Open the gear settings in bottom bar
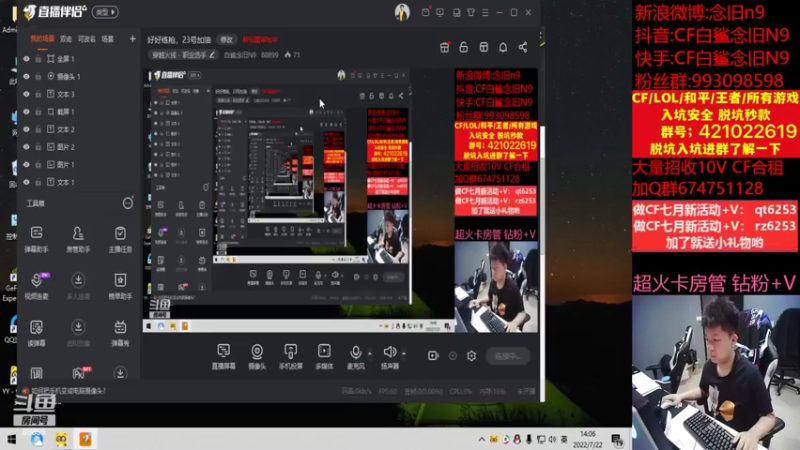Viewport: 800px width, 450px height. click(471, 356)
